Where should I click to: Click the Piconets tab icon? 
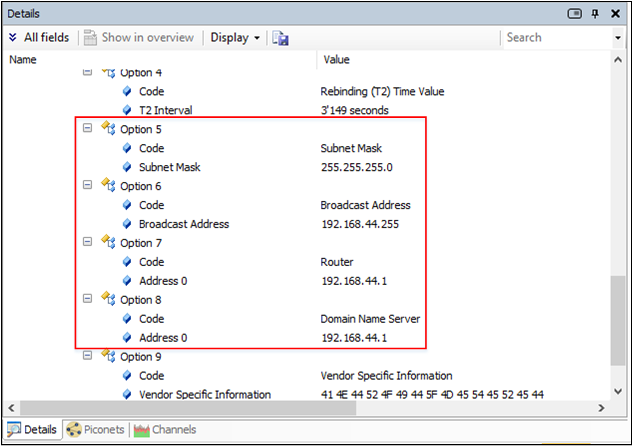point(73,429)
